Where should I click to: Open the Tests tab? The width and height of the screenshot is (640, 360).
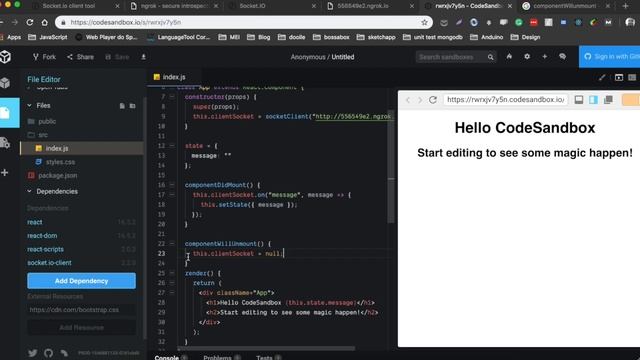268,357
